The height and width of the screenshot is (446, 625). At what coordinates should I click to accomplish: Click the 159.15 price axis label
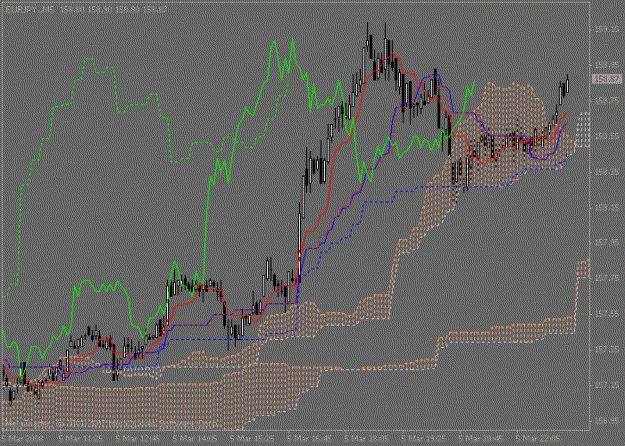pyautogui.click(x=607, y=29)
